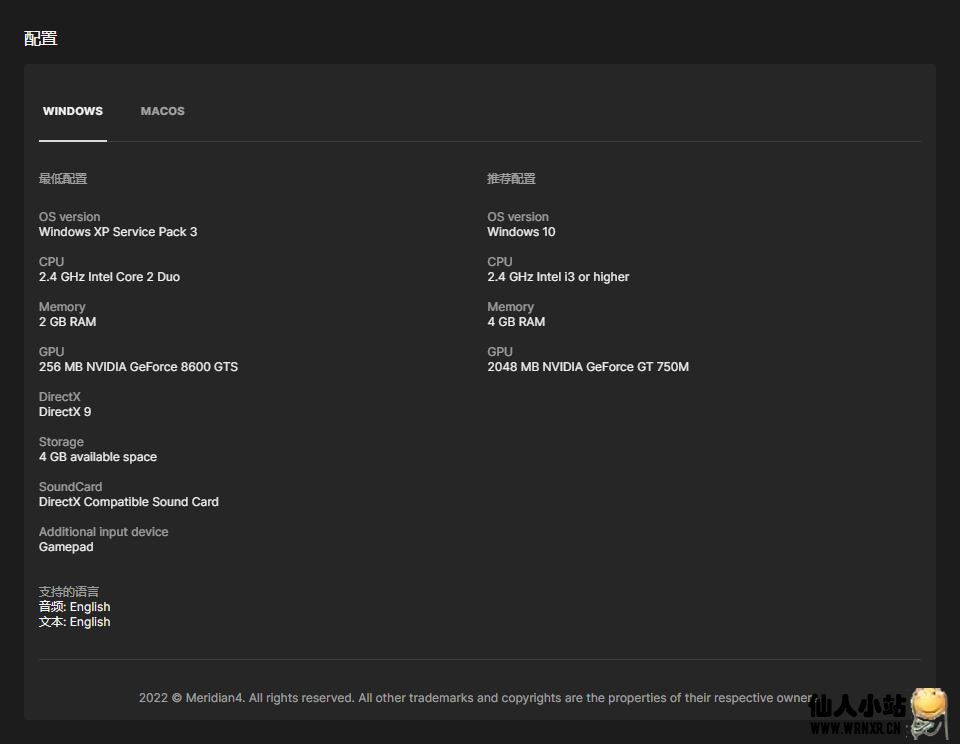
Task: Select the 4 GB available space text
Action: click(98, 457)
